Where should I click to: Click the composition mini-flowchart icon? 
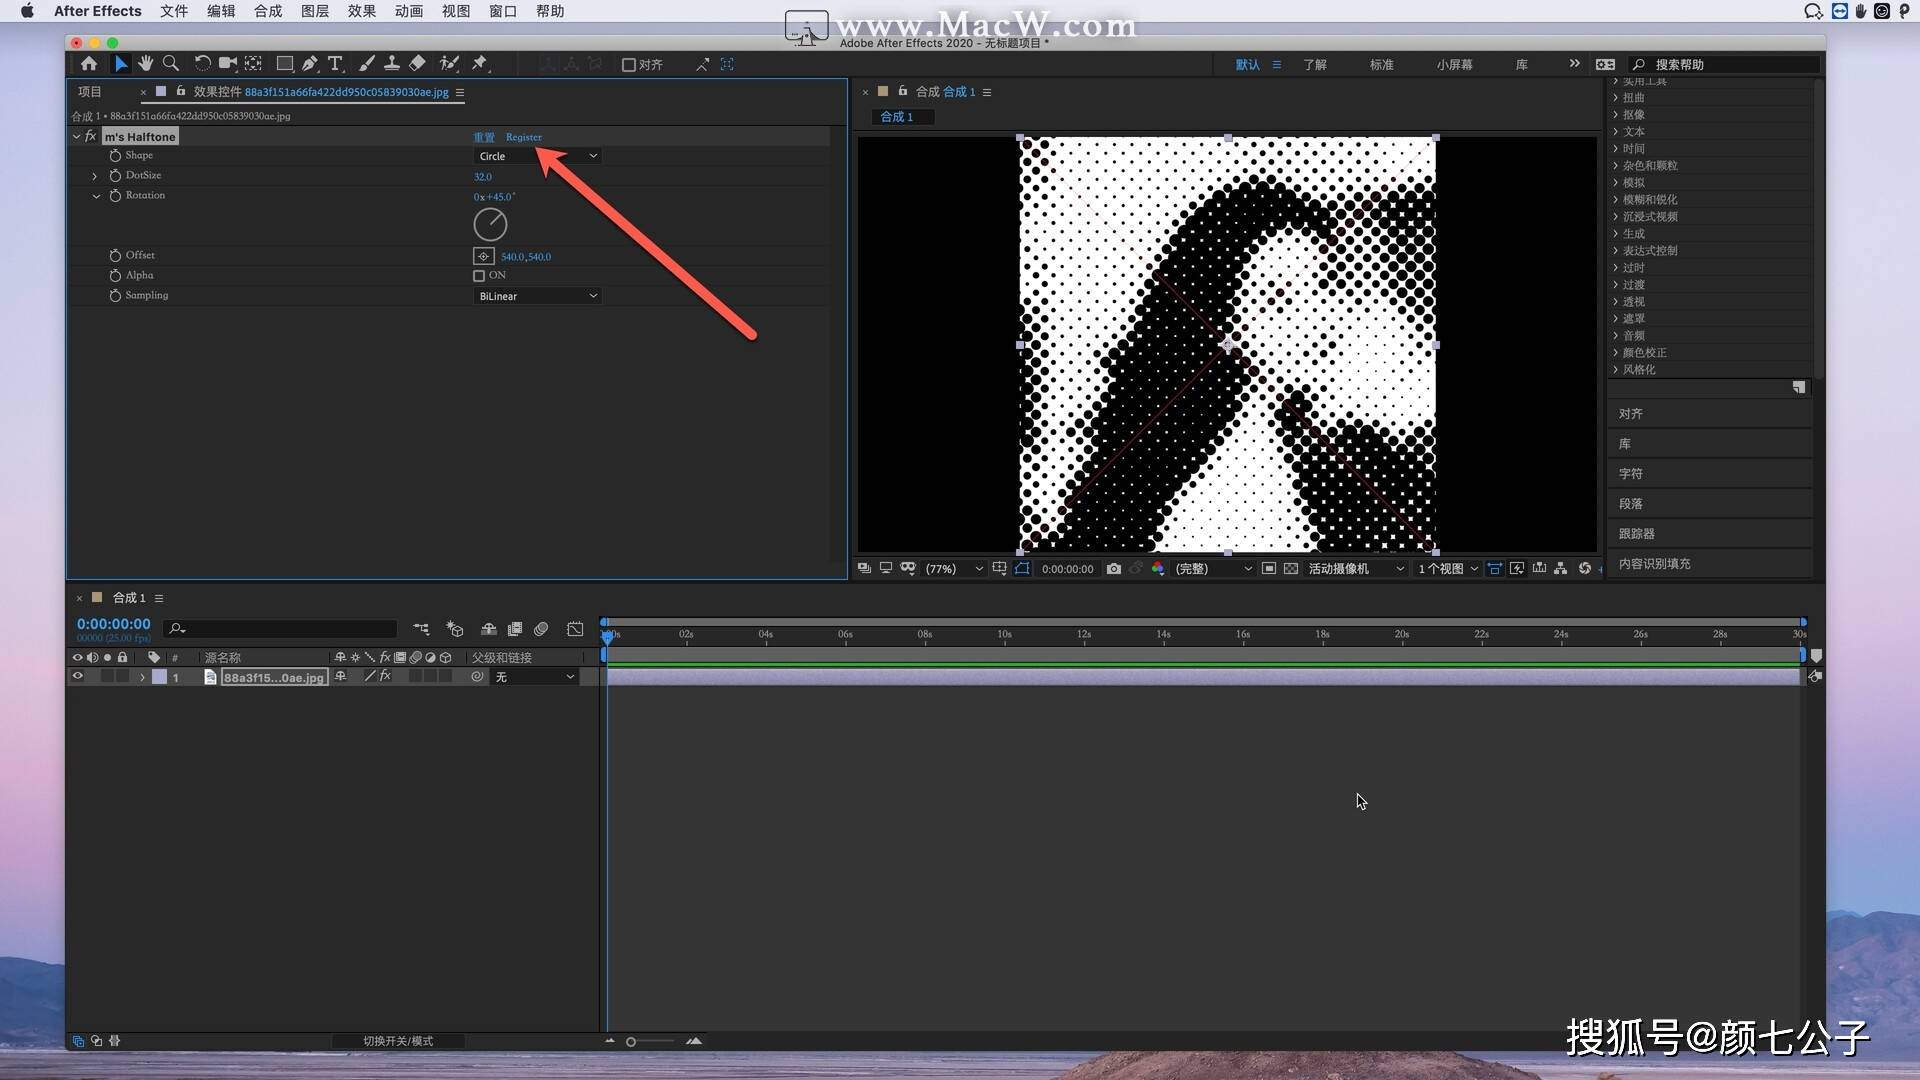point(421,629)
